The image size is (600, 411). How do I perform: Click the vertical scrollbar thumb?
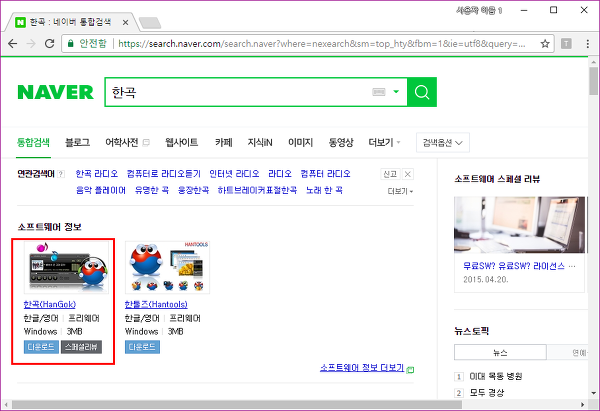click(x=593, y=81)
